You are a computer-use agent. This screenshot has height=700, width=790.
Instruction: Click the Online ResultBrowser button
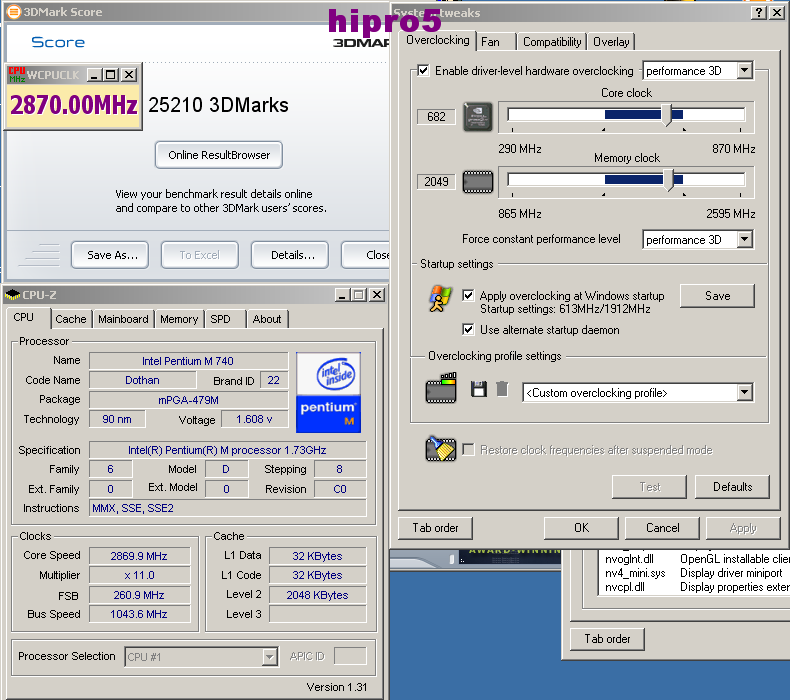(x=219, y=155)
